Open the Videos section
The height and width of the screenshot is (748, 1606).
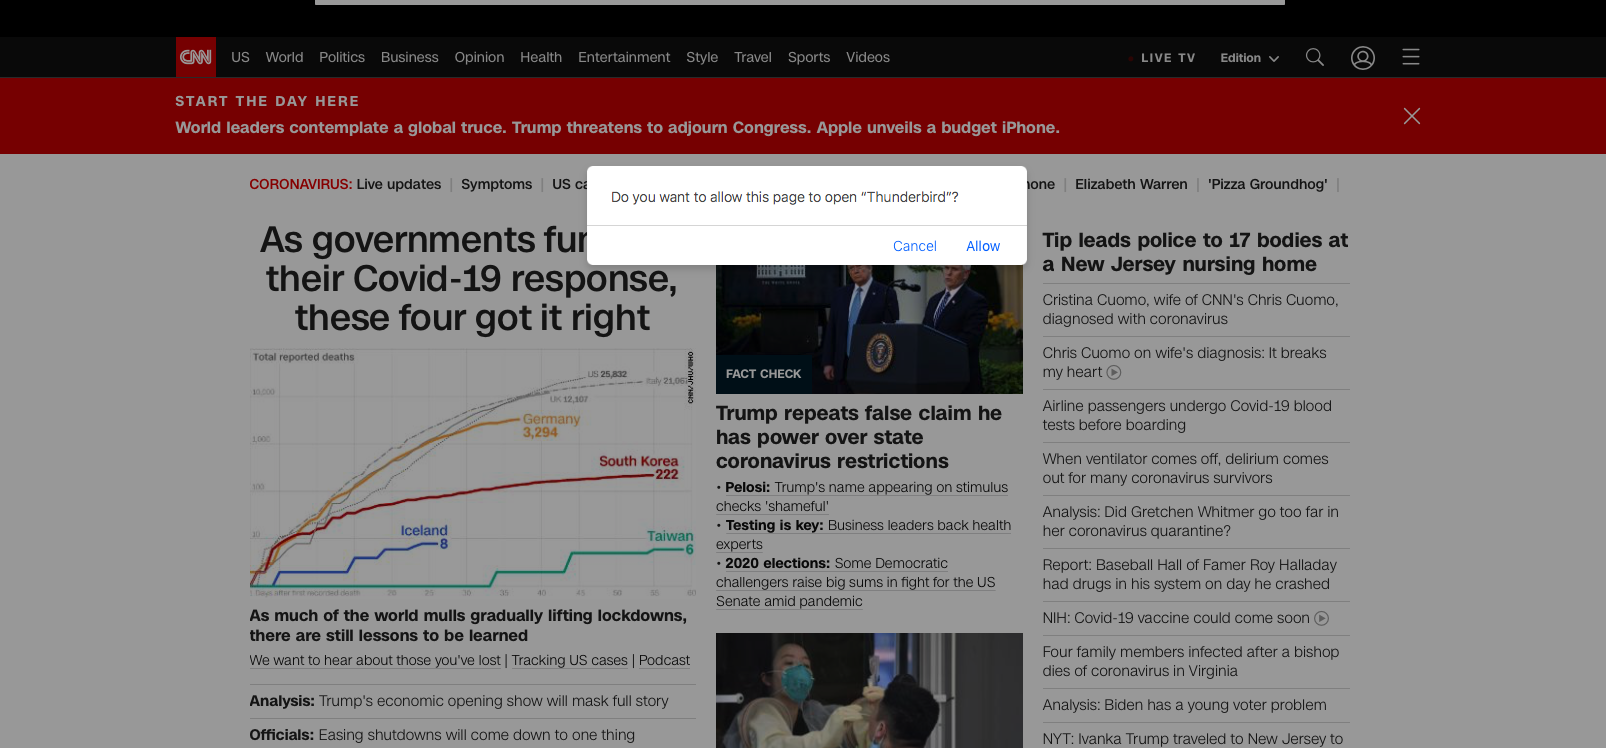tap(868, 57)
